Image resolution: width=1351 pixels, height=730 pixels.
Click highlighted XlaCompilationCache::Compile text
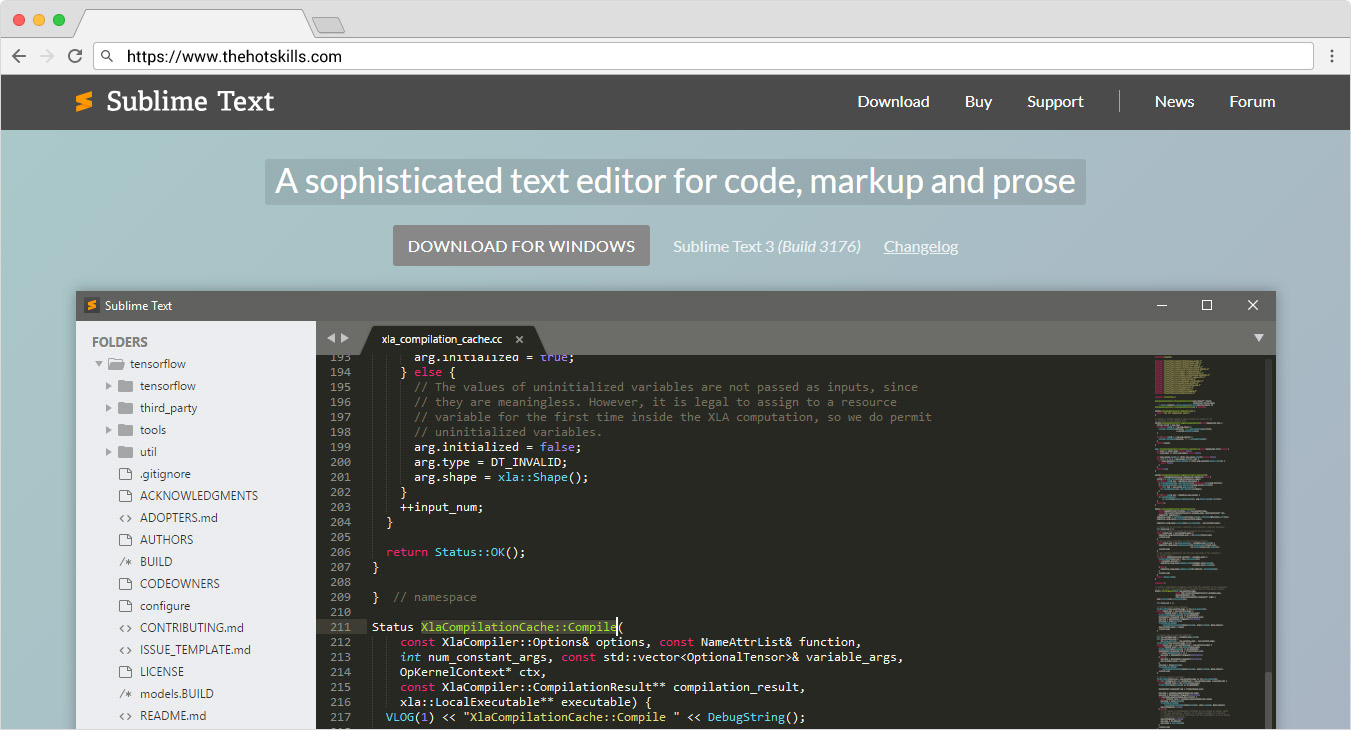[518, 627]
